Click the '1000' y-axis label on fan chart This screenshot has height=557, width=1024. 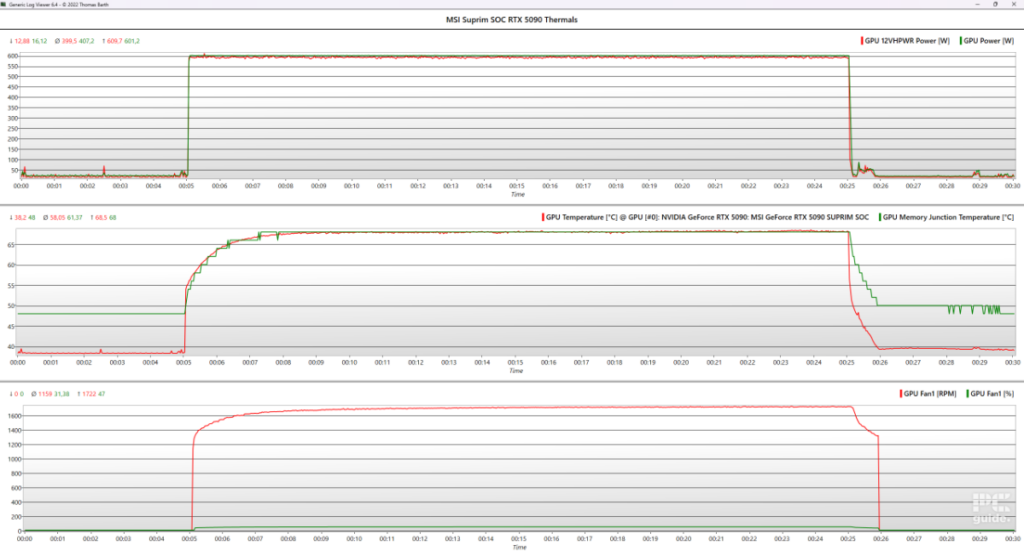pyautogui.click(x=14, y=459)
